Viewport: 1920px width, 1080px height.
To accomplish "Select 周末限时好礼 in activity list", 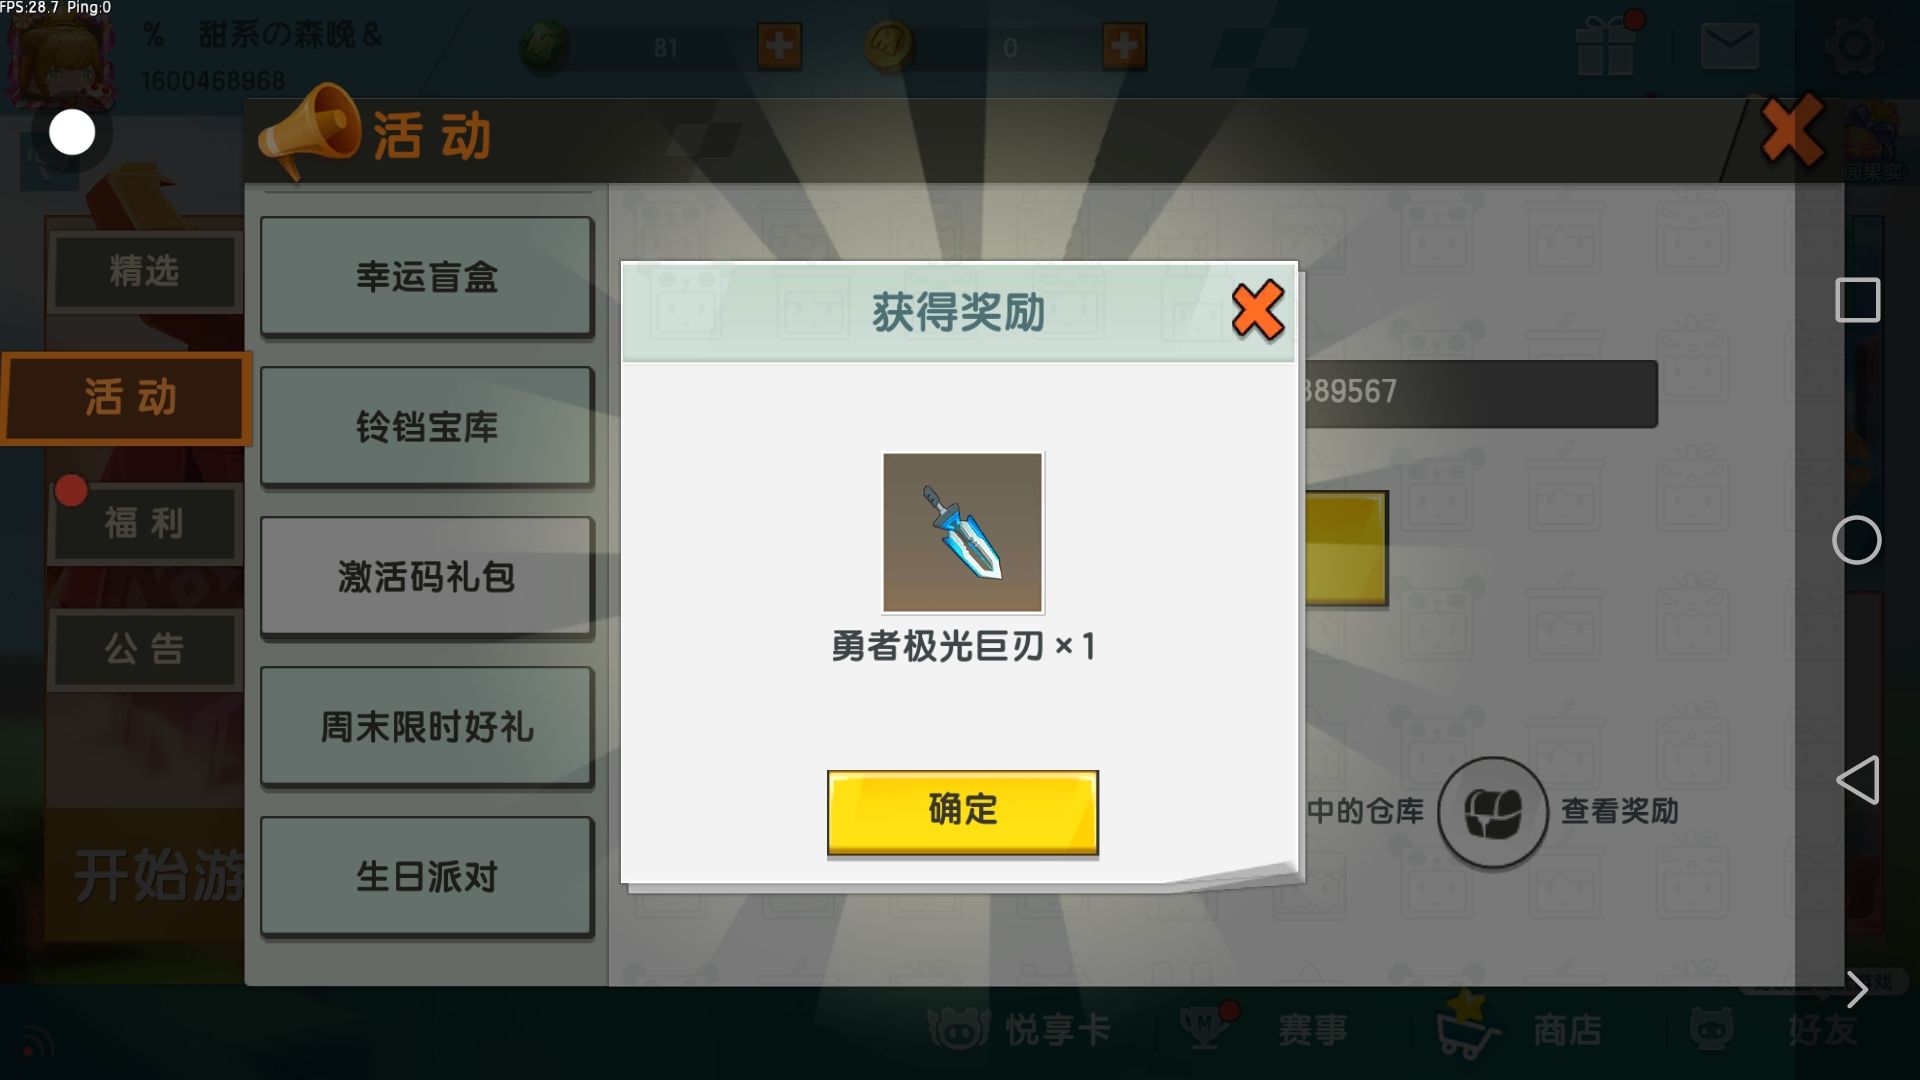I will pos(426,726).
